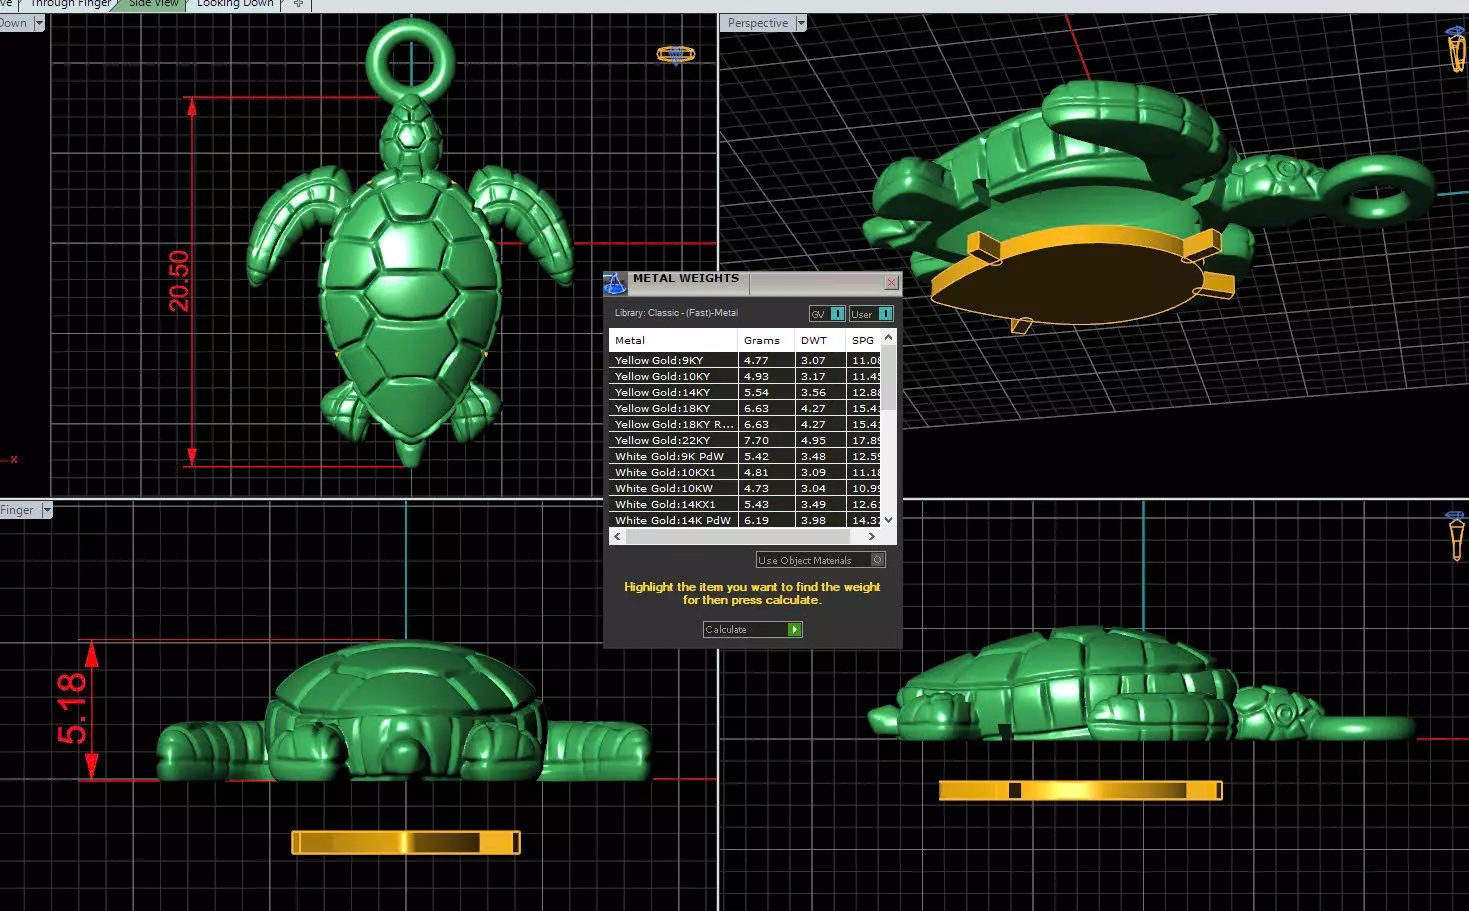The height and width of the screenshot is (911, 1469).
Task: Select the Yellow Gold:18KY R... row
Action: click(x=745, y=424)
